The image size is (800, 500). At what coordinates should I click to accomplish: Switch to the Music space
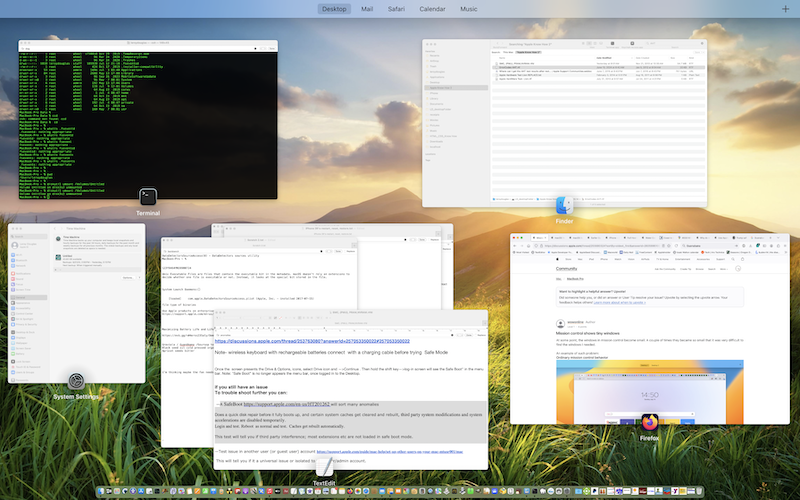tap(468, 9)
